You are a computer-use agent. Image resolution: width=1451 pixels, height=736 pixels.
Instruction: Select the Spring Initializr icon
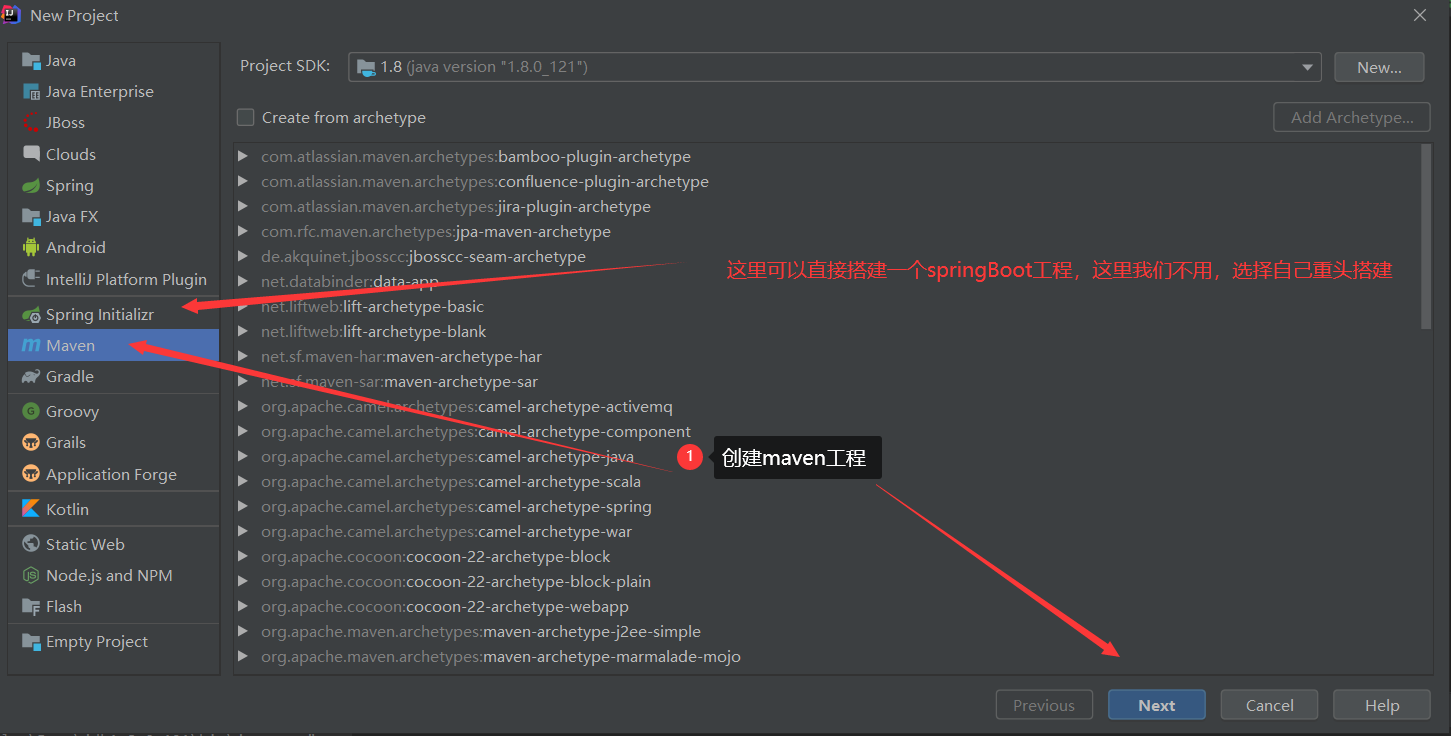click(31, 314)
